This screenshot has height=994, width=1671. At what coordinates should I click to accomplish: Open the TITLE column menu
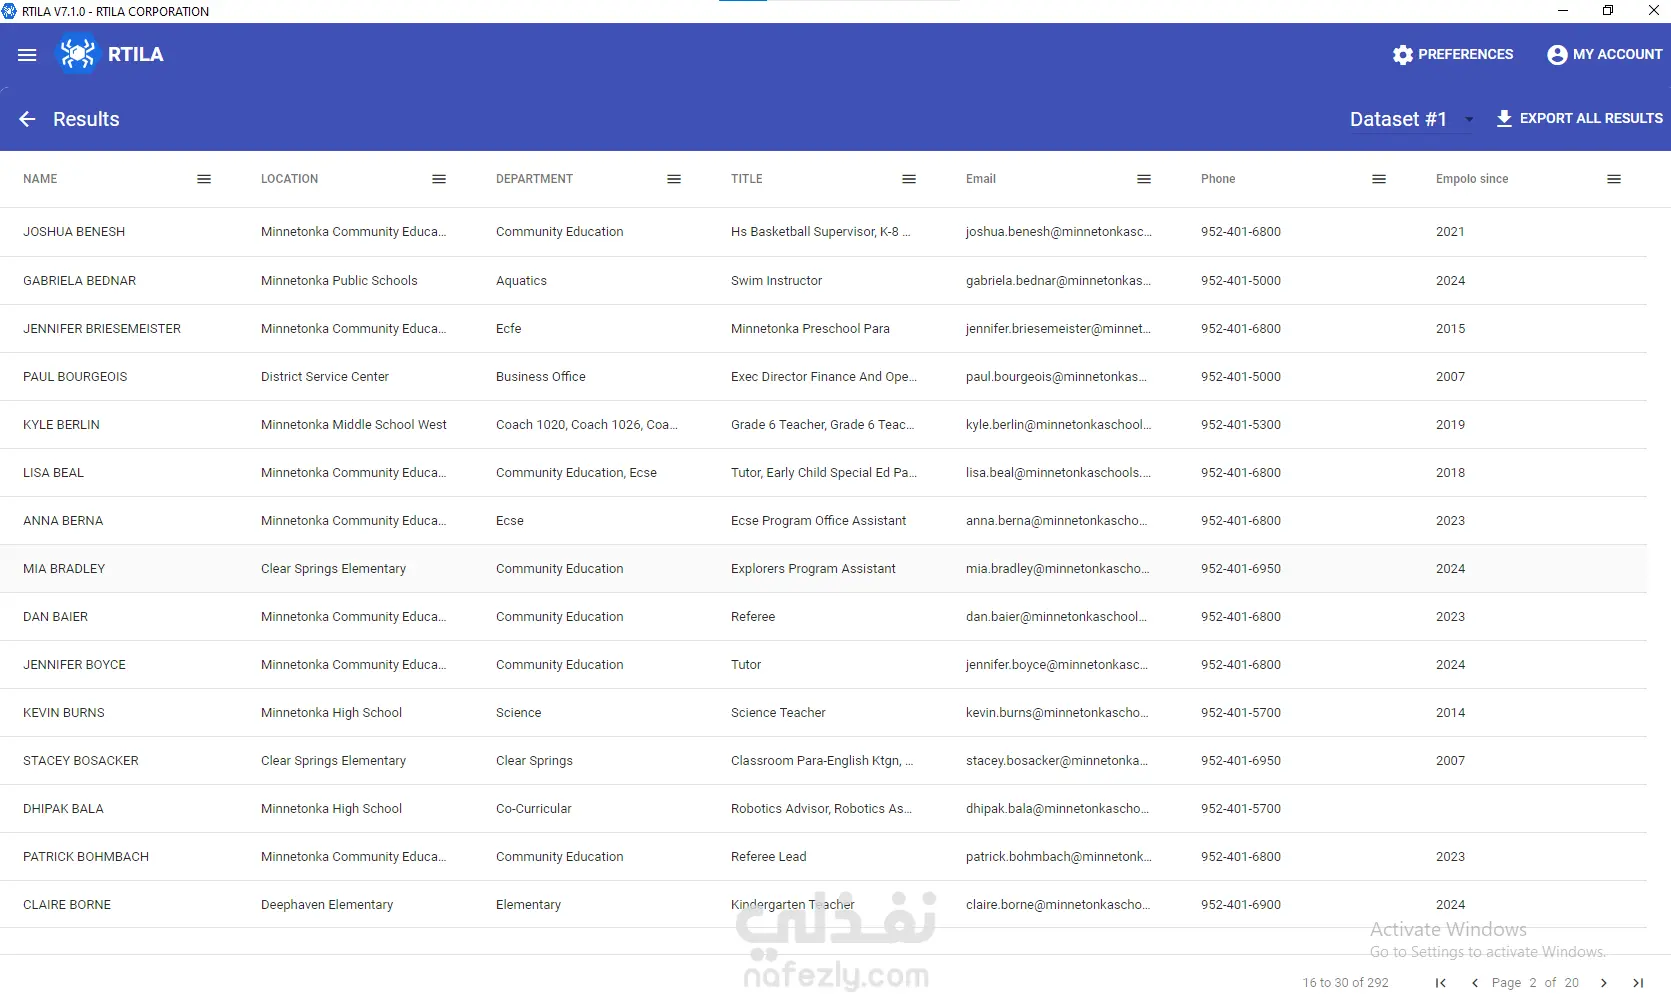click(x=909, y=179)
